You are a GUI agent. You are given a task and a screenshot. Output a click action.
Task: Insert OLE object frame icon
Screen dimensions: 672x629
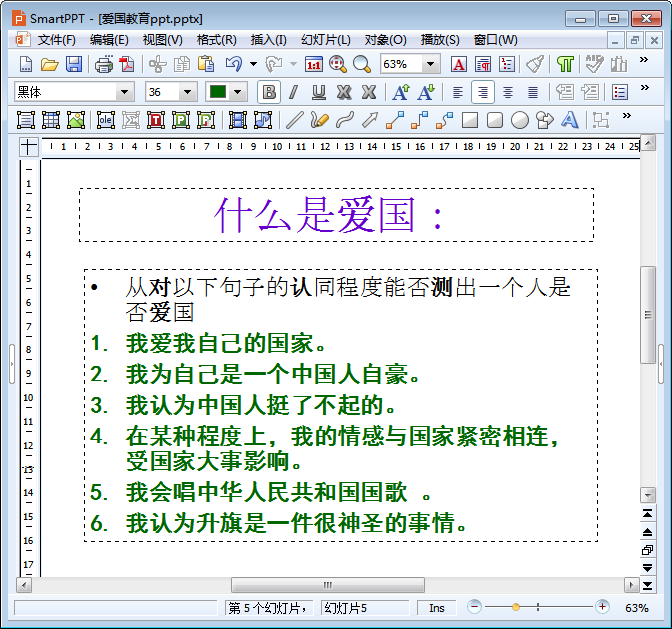(x=105, y=120)
